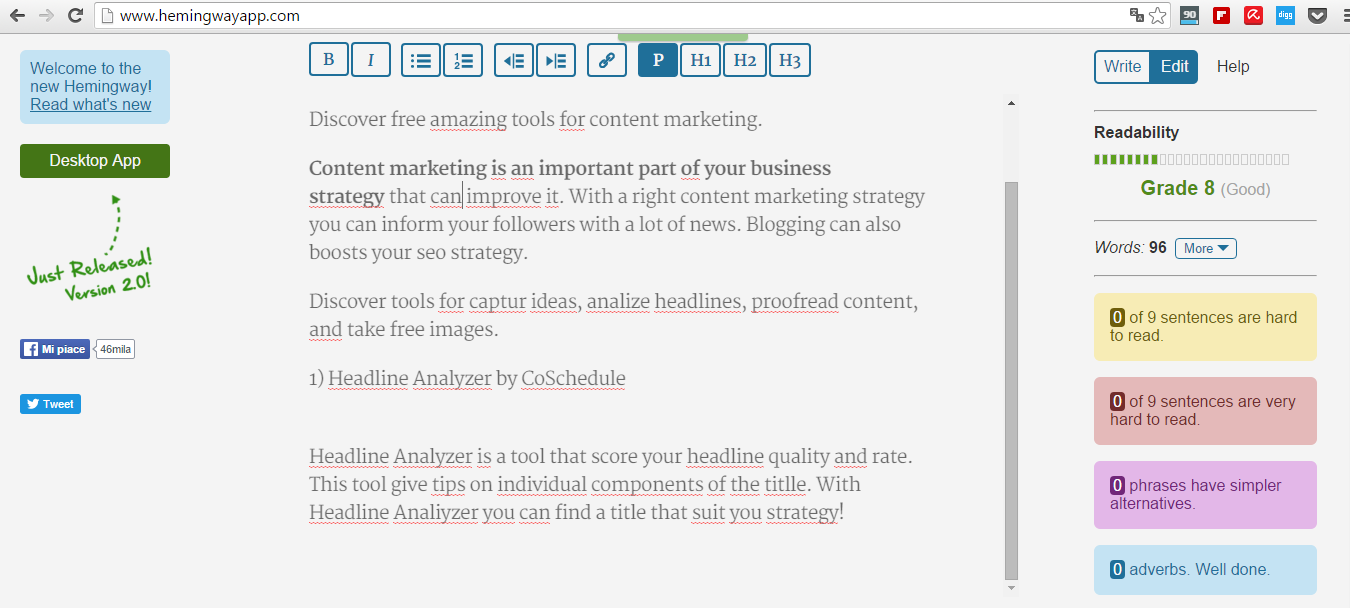Click the bold text 'Content marketing is an important part'
Screen dimensions: 1350x608
click(492, 168)
